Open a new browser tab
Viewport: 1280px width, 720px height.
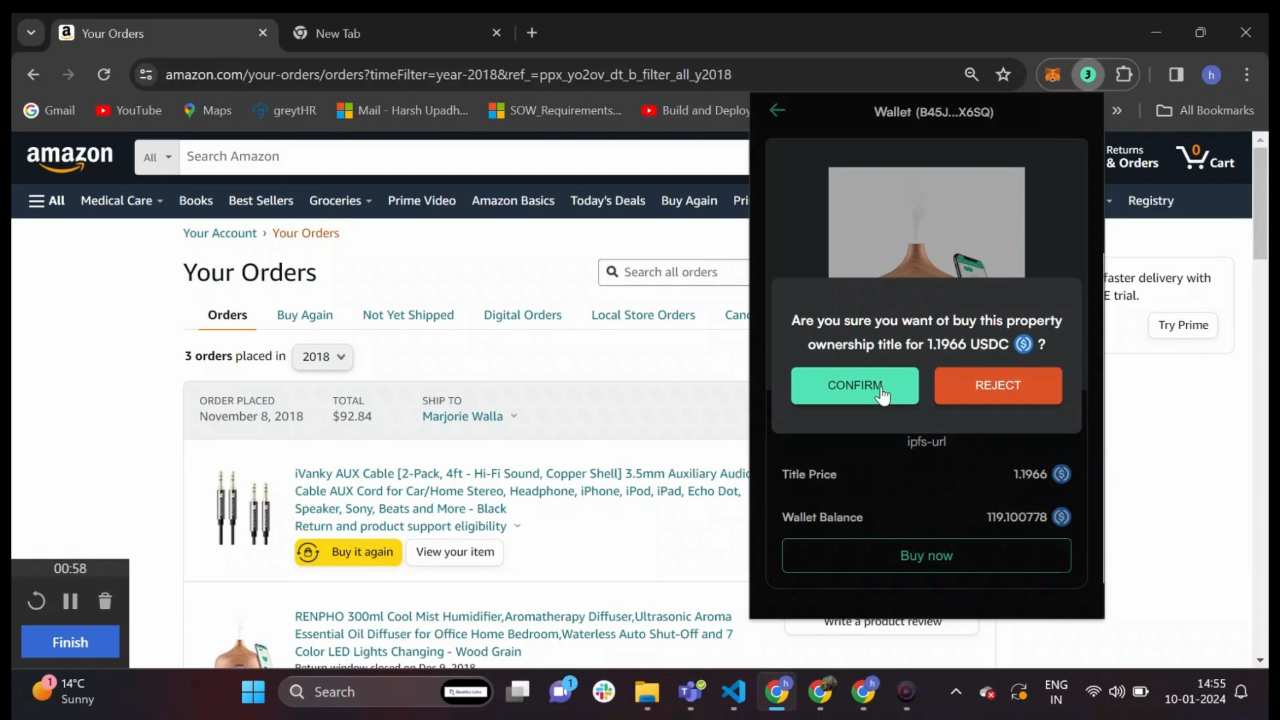click(x=532, y=33)
